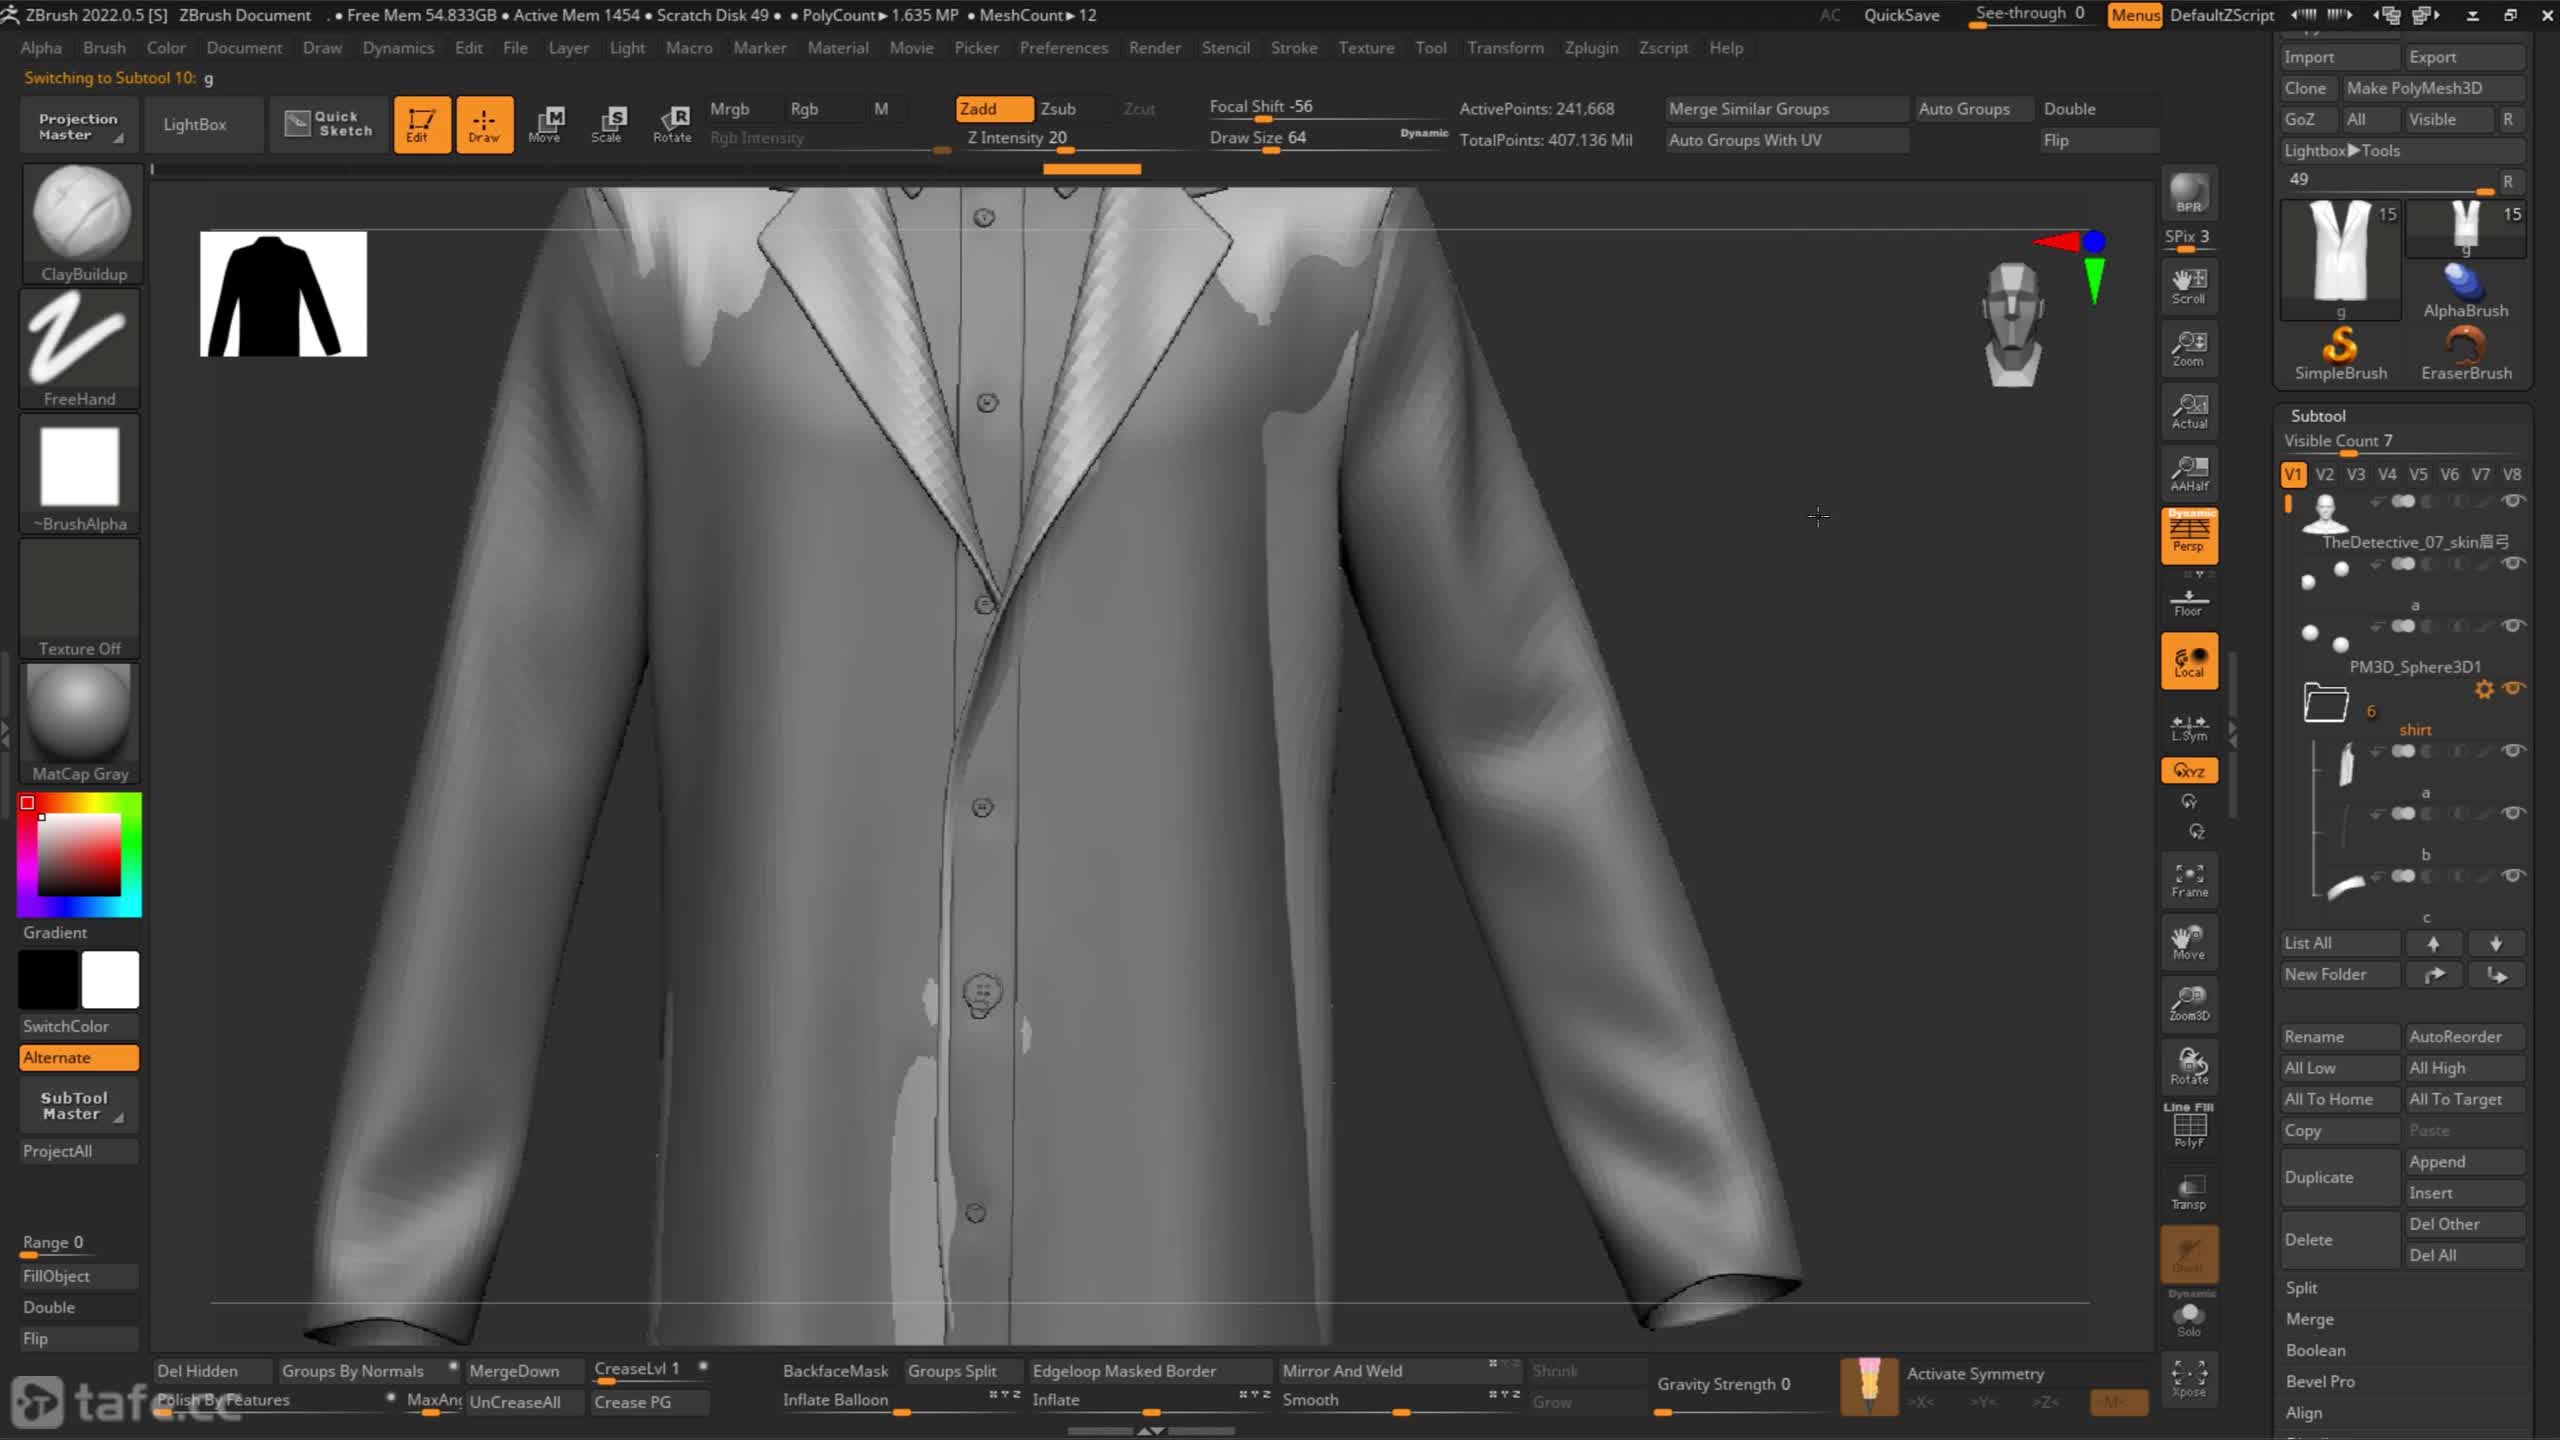Select the EraserBrush tool
The width and height of the screenshot is (2560, 1440).
click(x=2466, y=355)
